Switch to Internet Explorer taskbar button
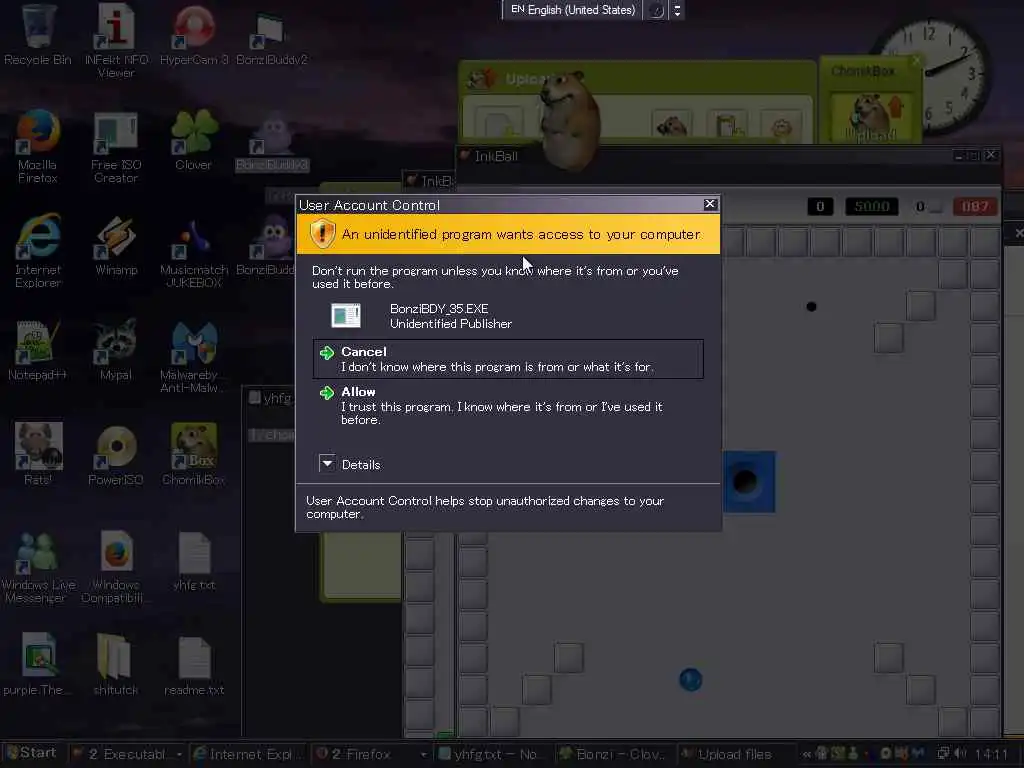1024x768 pixels. click(x=248, y=754)
